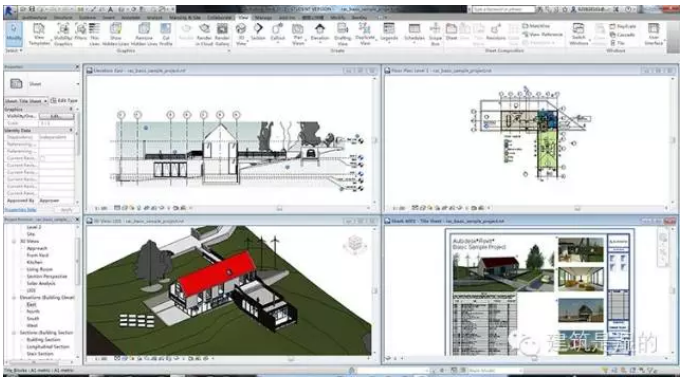690x383 pixels.
Task: Switch to the View ribbon tab
Action: click(x=243, y=18)
